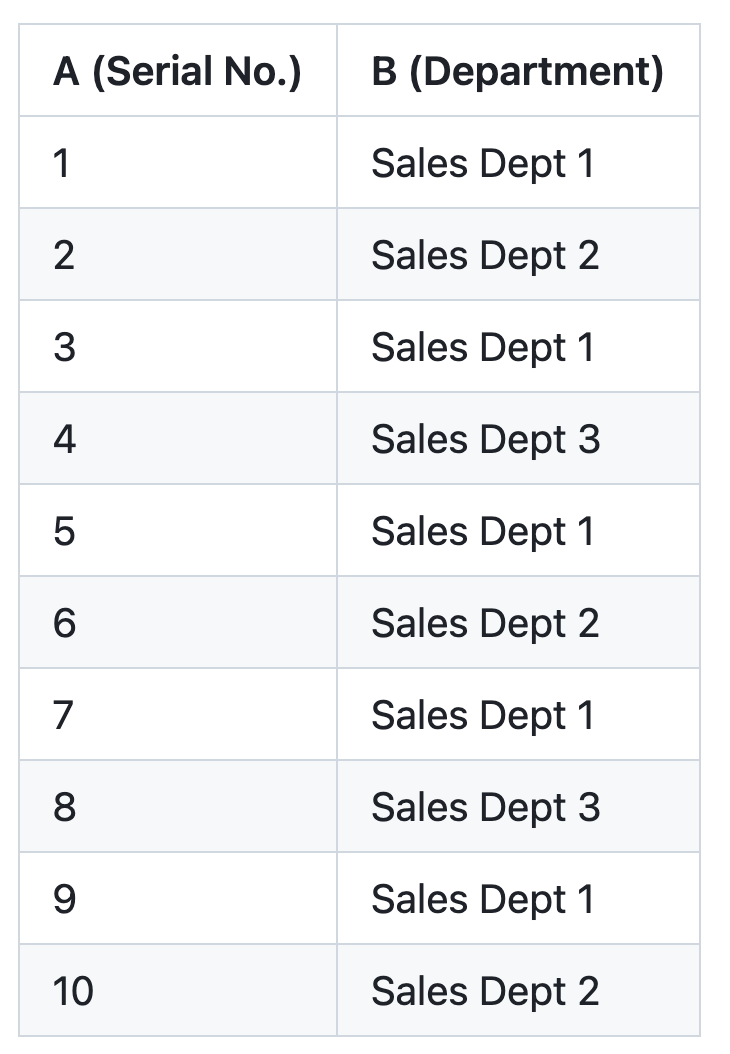The height and width of the screenshot is (1054, 730).
Task: Select serial number cell 9
Action: pos(178,899)
